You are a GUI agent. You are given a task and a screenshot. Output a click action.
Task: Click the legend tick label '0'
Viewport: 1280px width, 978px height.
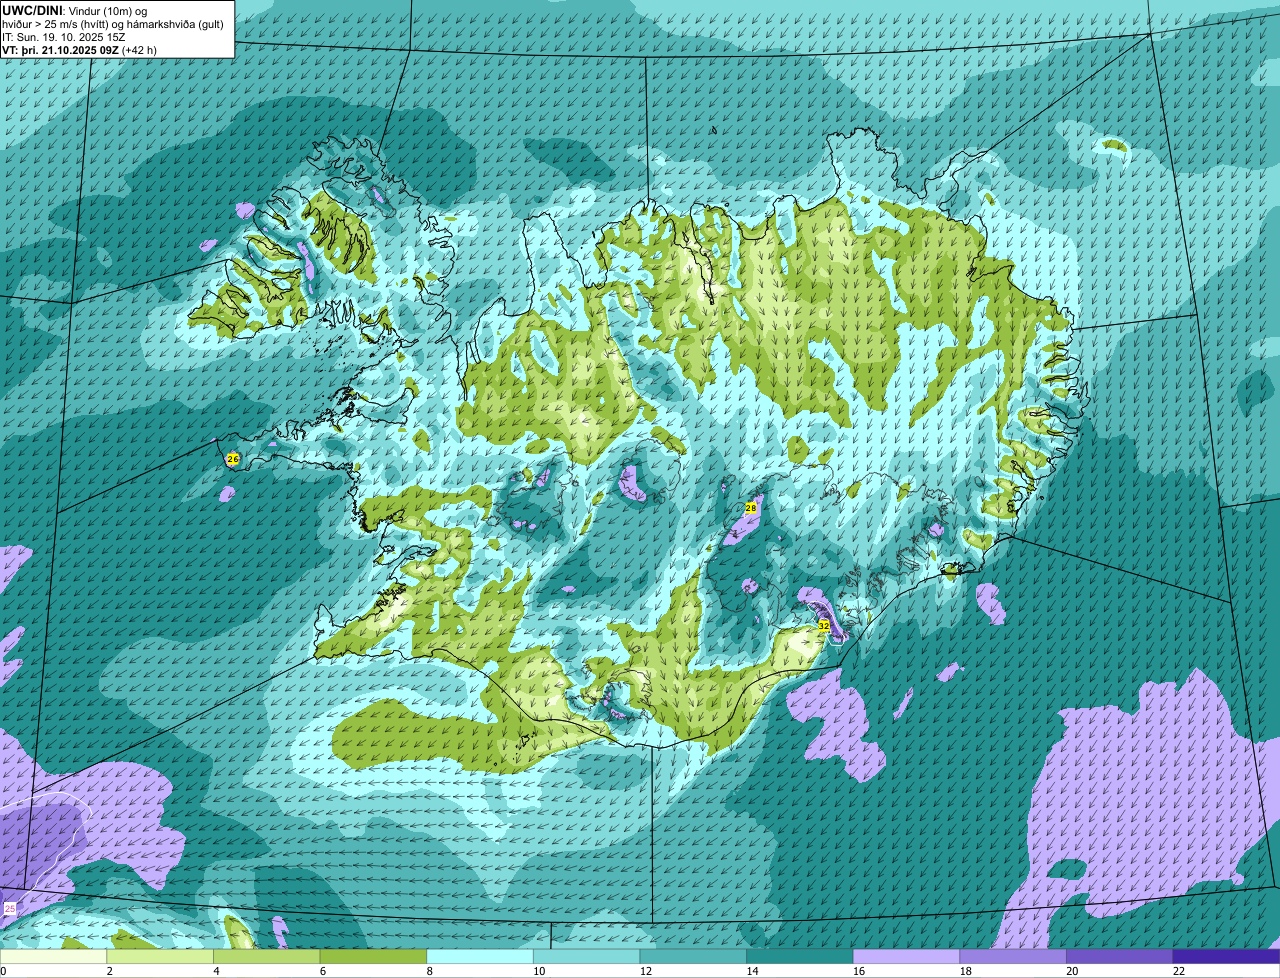(x=3, y=971)
